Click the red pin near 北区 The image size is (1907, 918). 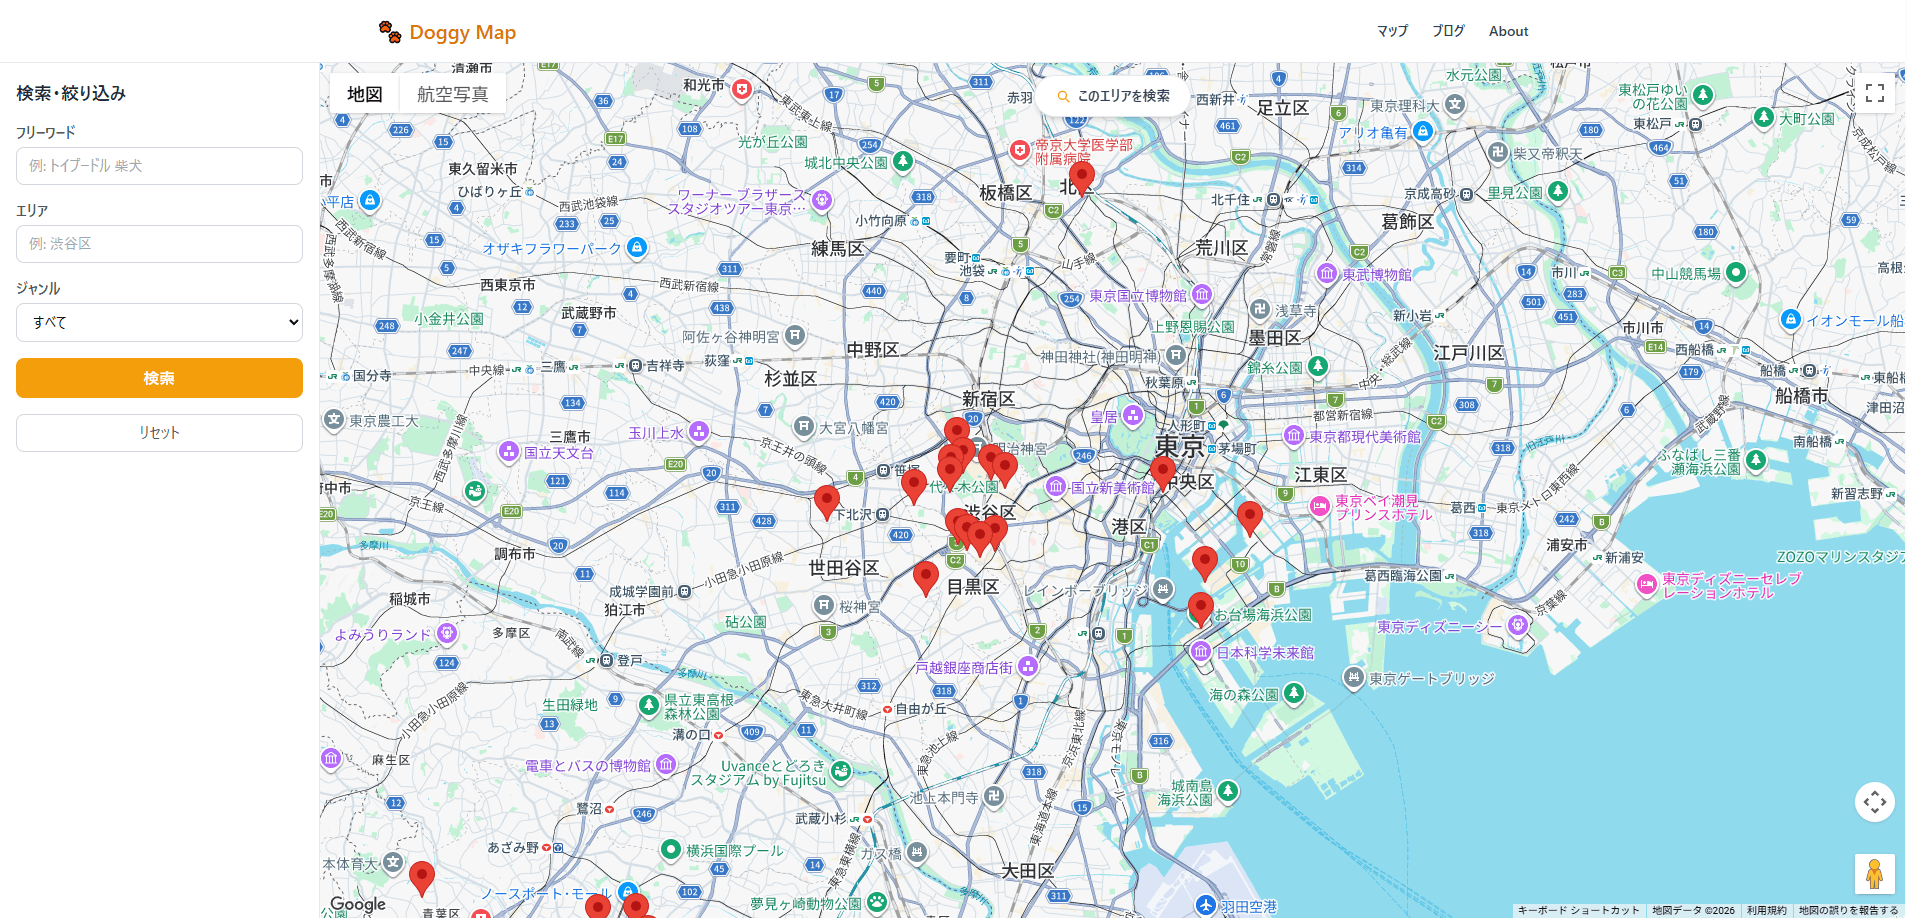tap(1081, 178)
